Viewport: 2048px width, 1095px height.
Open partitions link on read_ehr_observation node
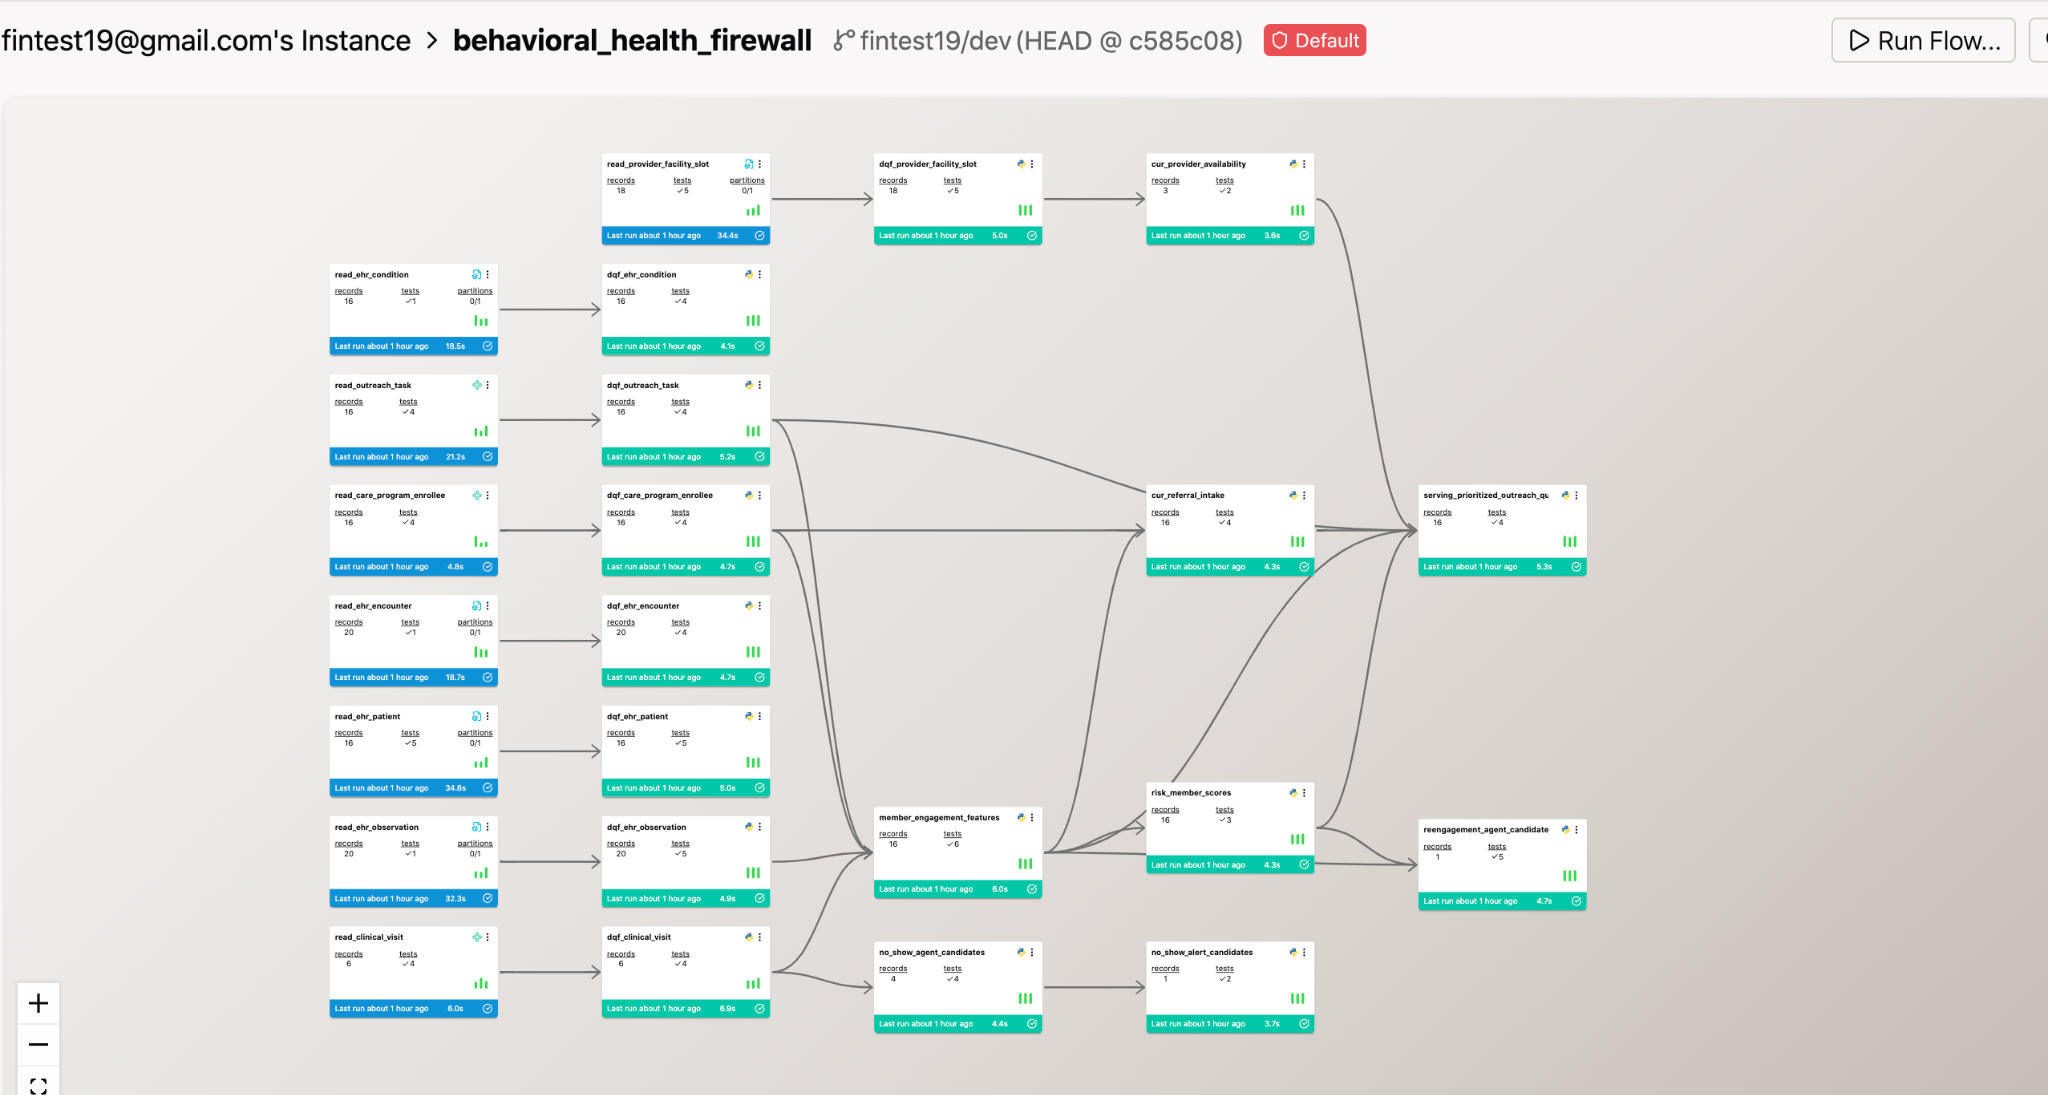point(475,843)
